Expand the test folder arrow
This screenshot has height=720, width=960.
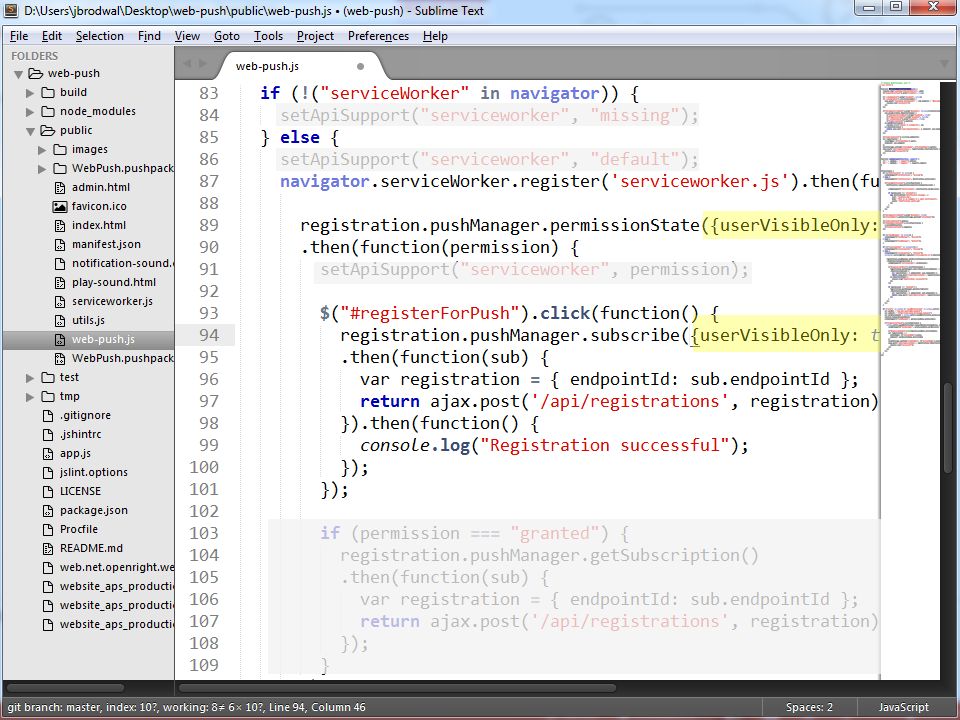(30, 378)
